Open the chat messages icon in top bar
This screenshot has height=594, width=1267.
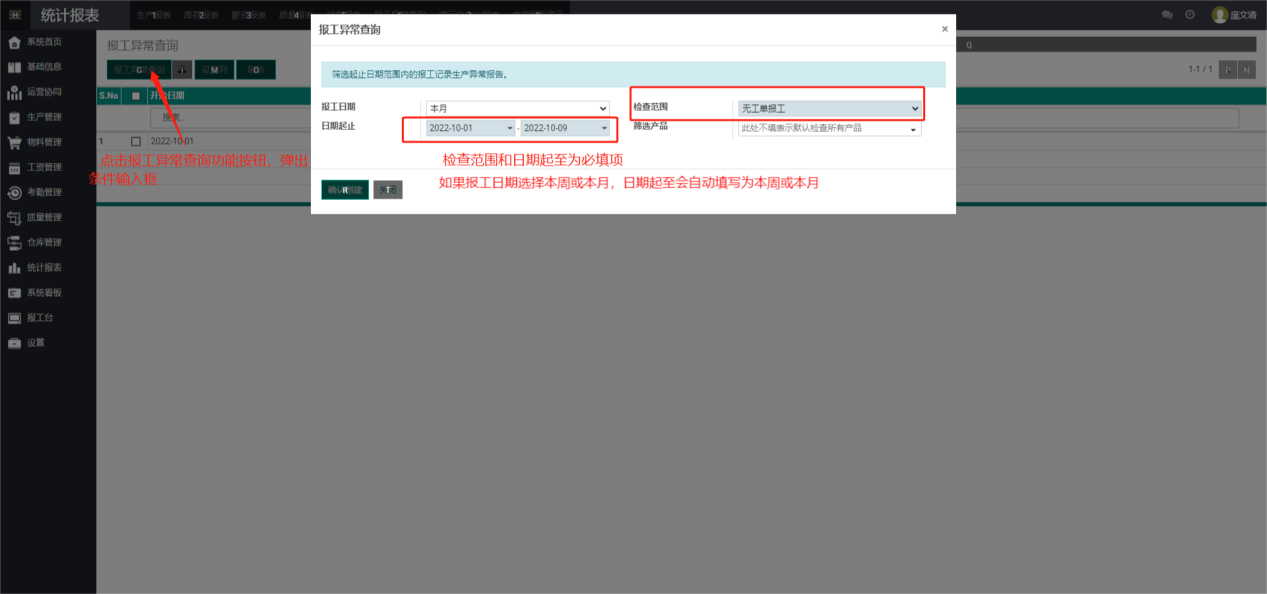click(1167, 15)
